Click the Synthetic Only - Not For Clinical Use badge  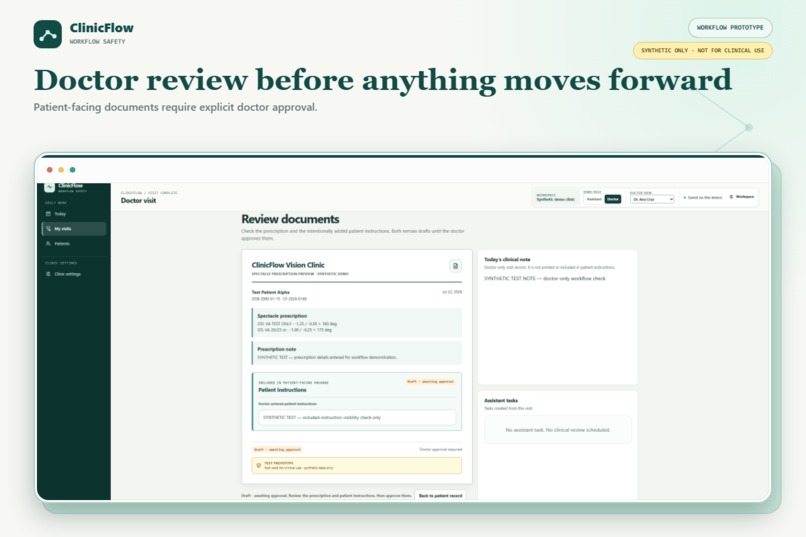pos(703,50)
